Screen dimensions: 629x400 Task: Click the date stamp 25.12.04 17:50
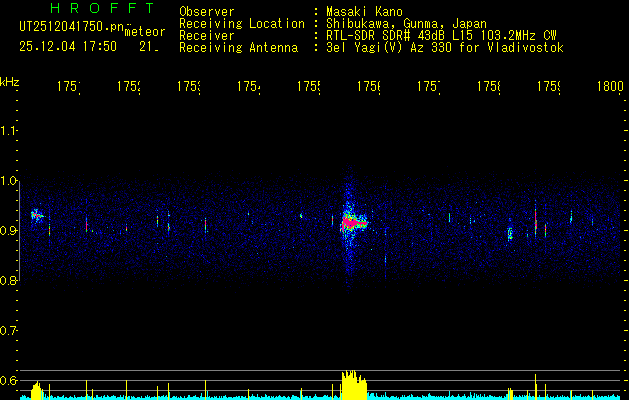click(68, 47)
